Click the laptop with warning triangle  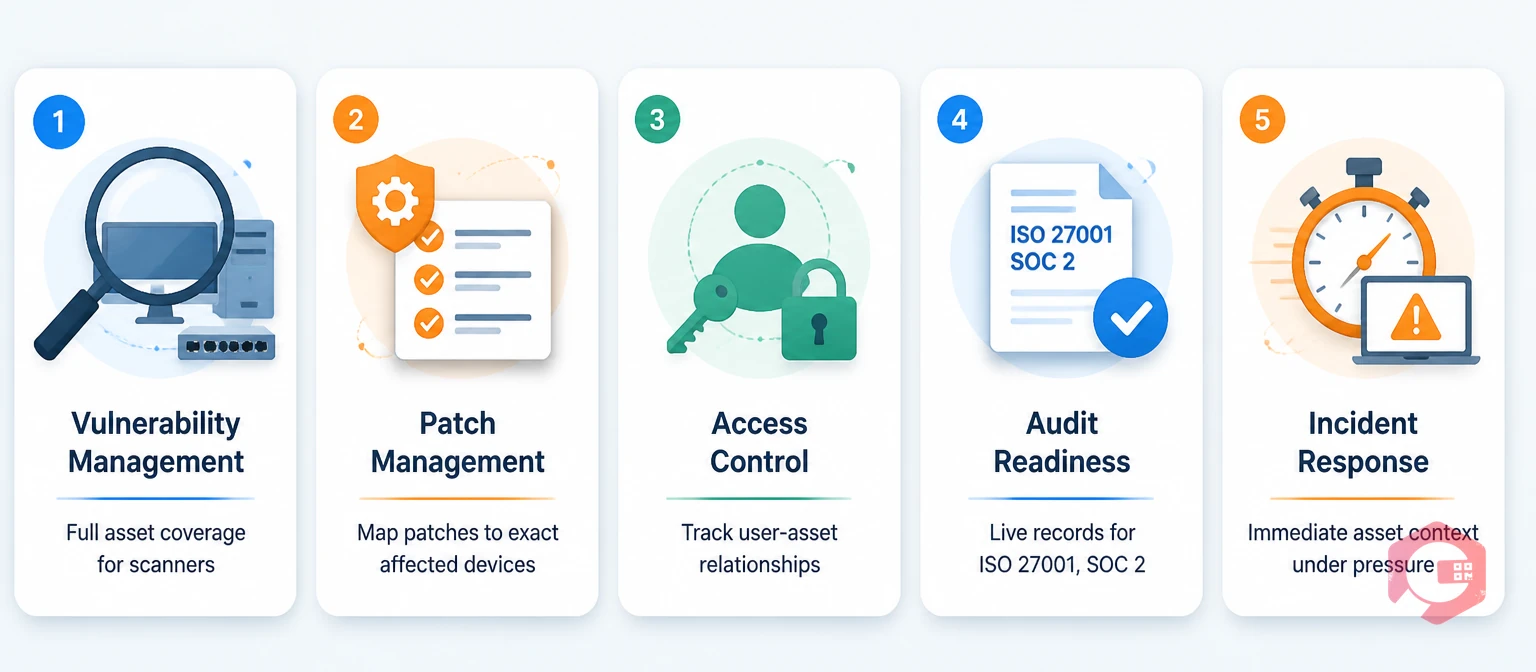[1416, 320]
